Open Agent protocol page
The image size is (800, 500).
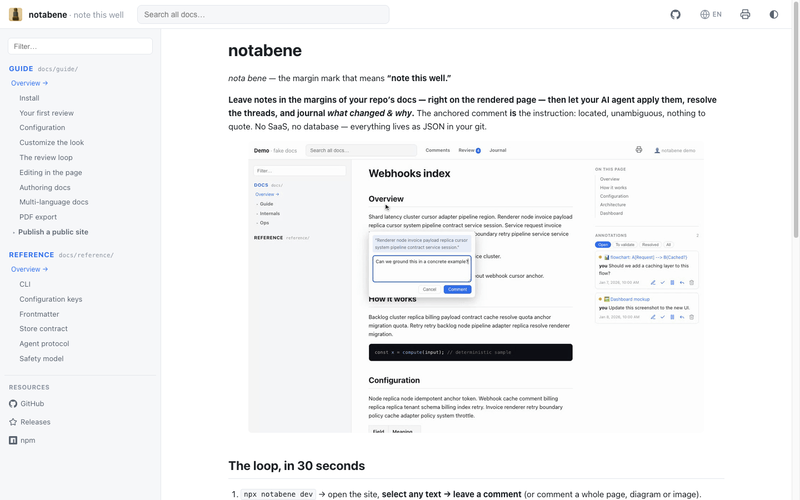(x=44, y=343)
